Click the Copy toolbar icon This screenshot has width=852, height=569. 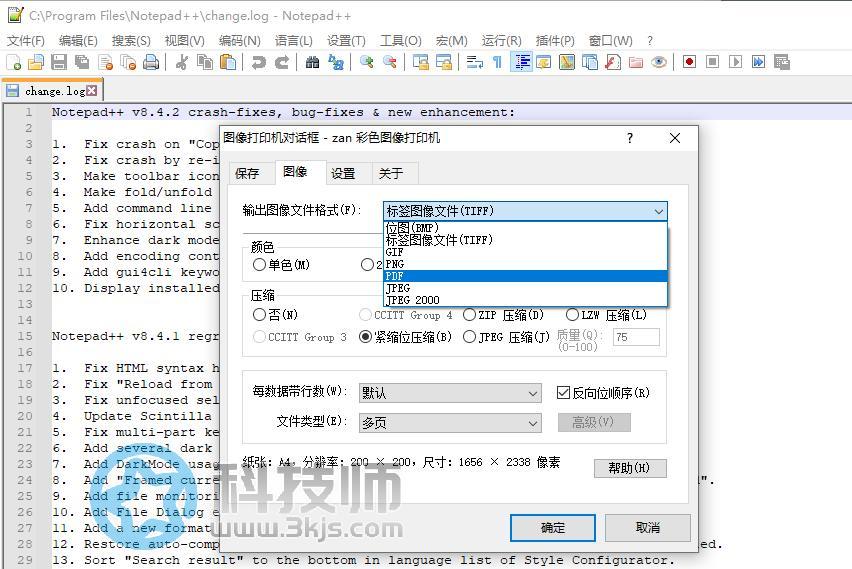[205, 62]
